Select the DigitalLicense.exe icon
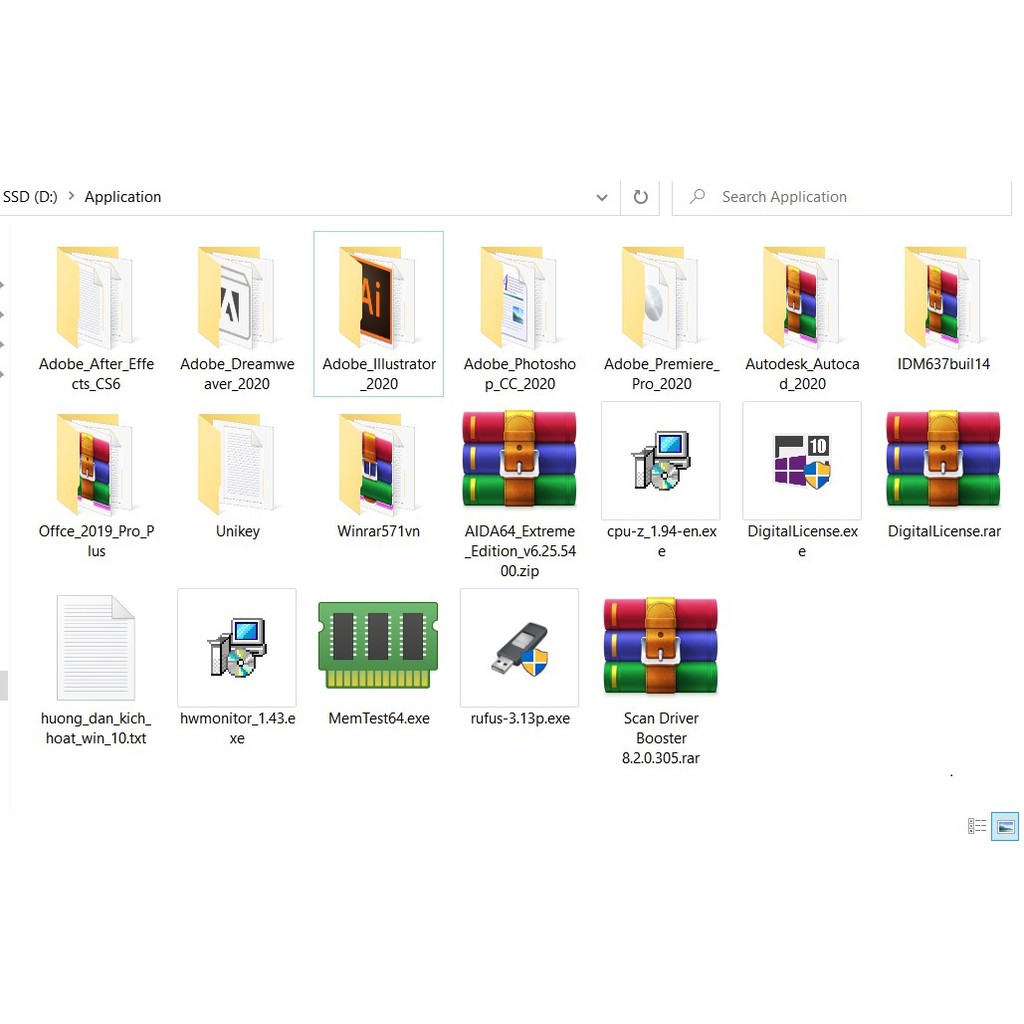The height and width of the screenshot is (1024, 1024). [x=802, y=461]
